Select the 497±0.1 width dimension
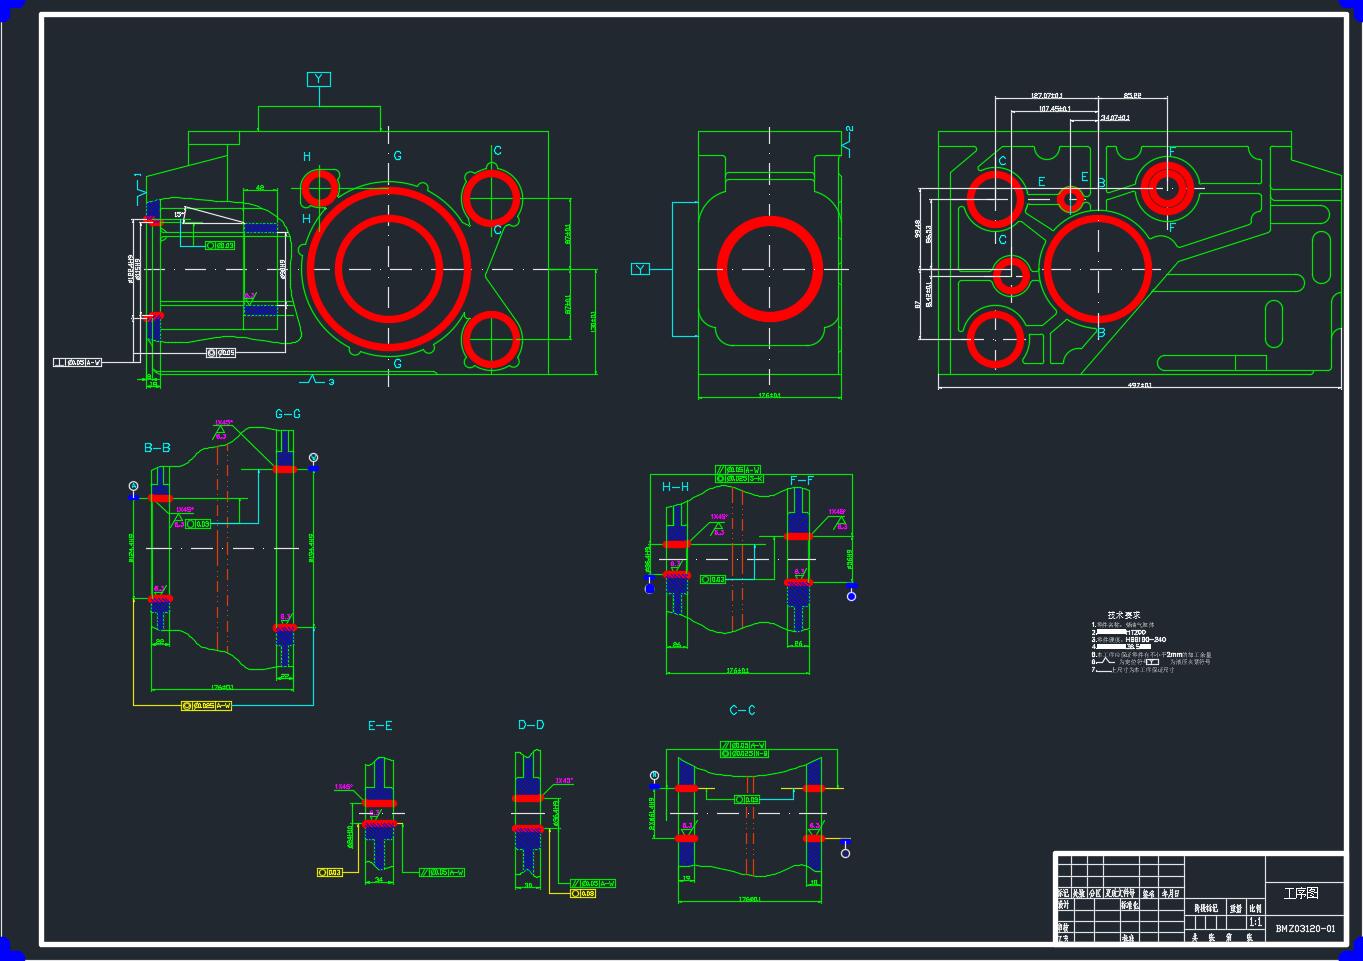This screenshot has width=1363, height=961. pyautogui.click(x=1140, y=385)
